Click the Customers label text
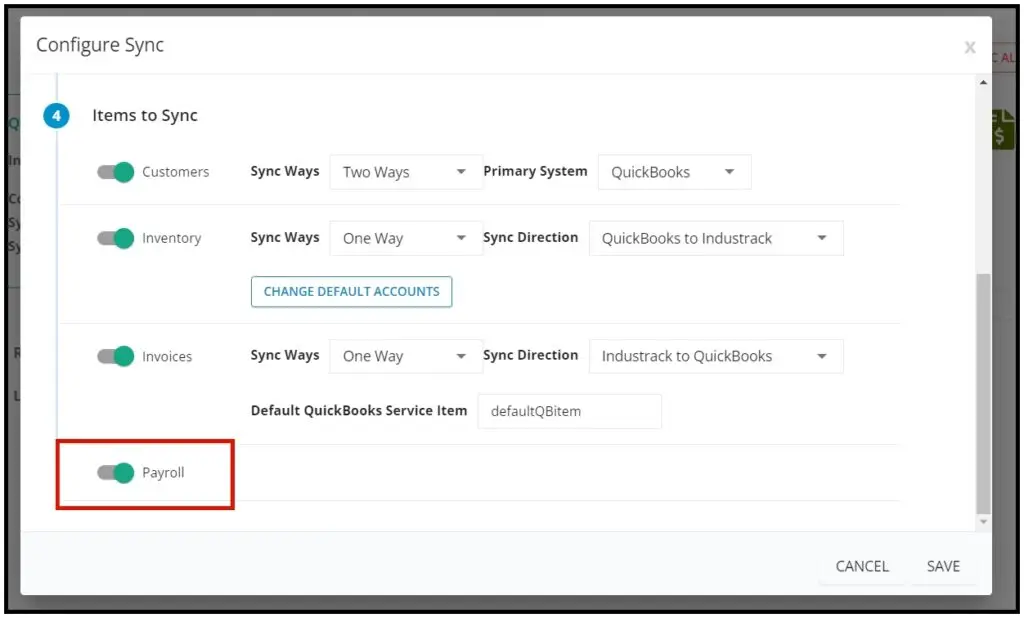 (x=176, y=172)
